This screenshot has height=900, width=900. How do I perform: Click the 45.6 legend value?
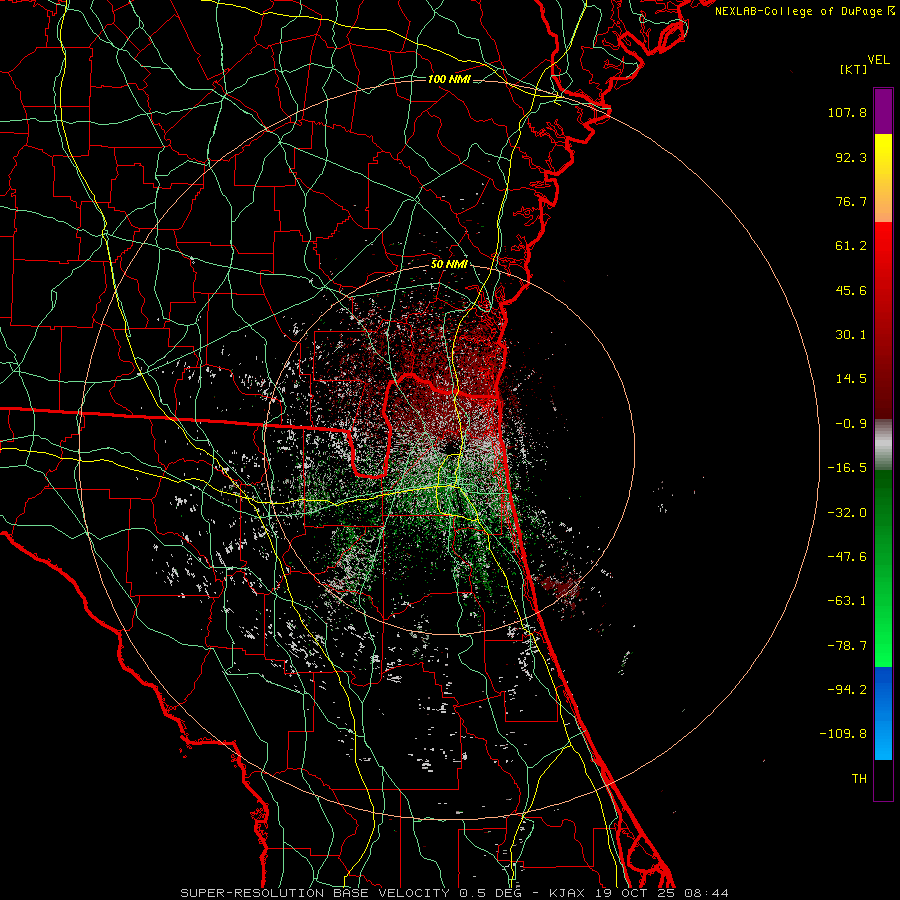click(x=851, y=290)
